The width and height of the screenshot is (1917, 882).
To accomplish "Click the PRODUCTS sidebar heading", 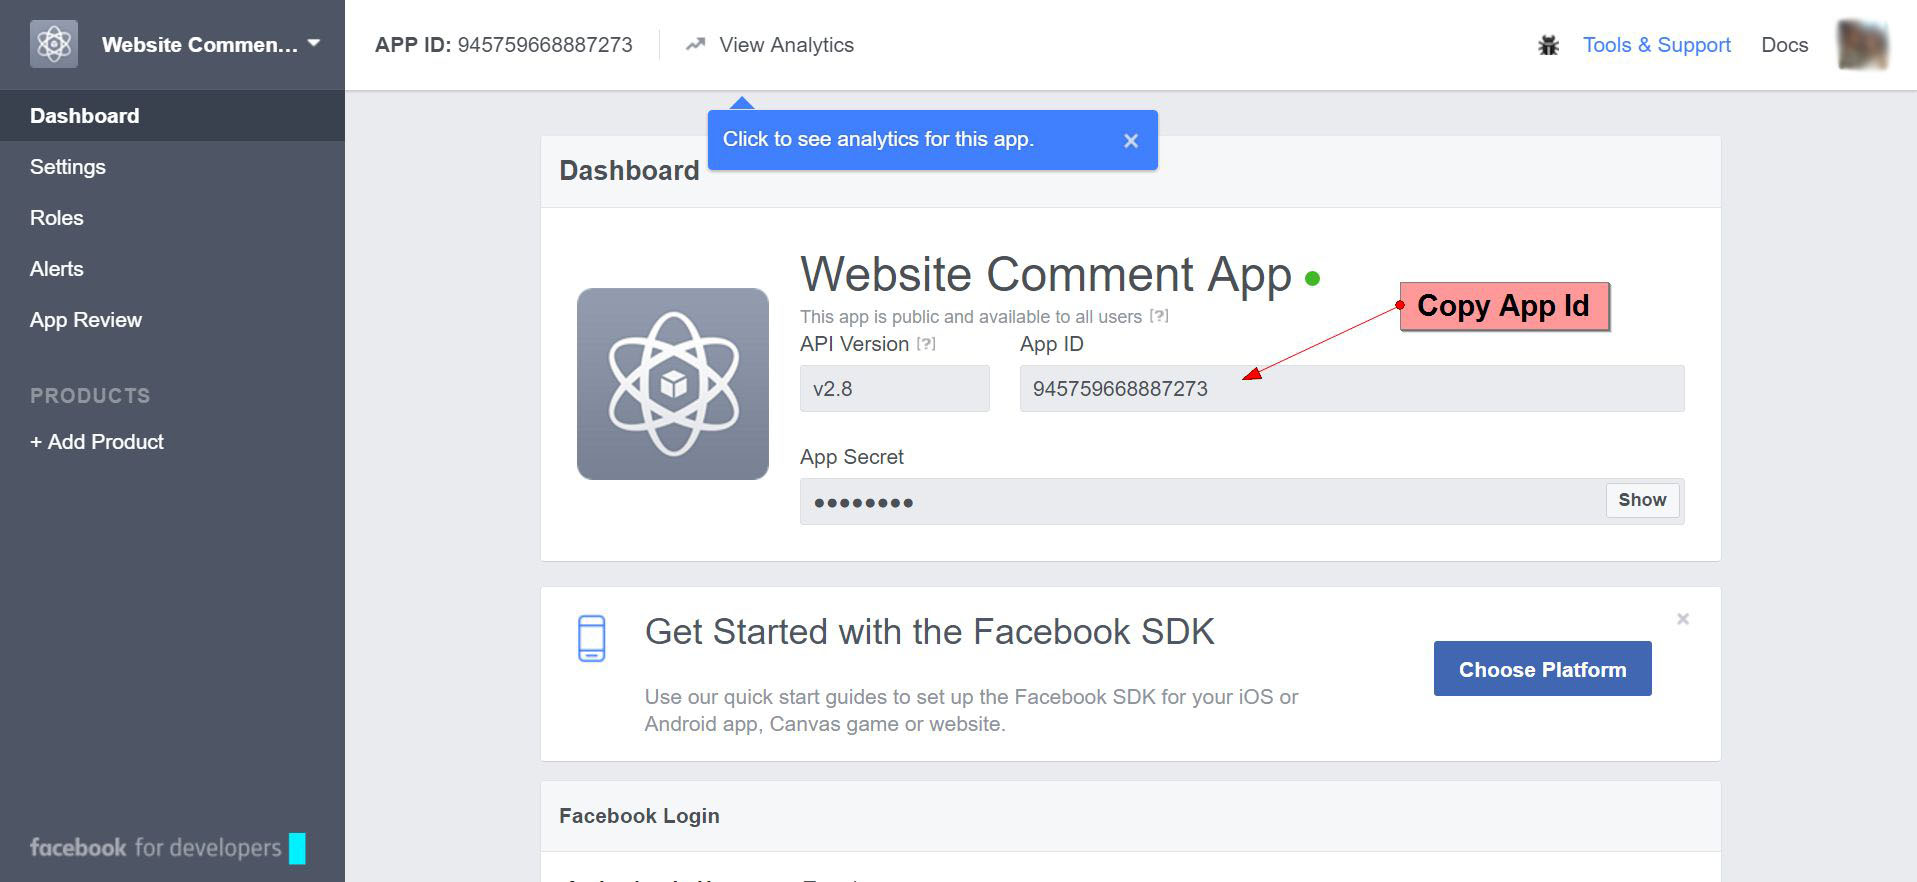I will [90, 396].
